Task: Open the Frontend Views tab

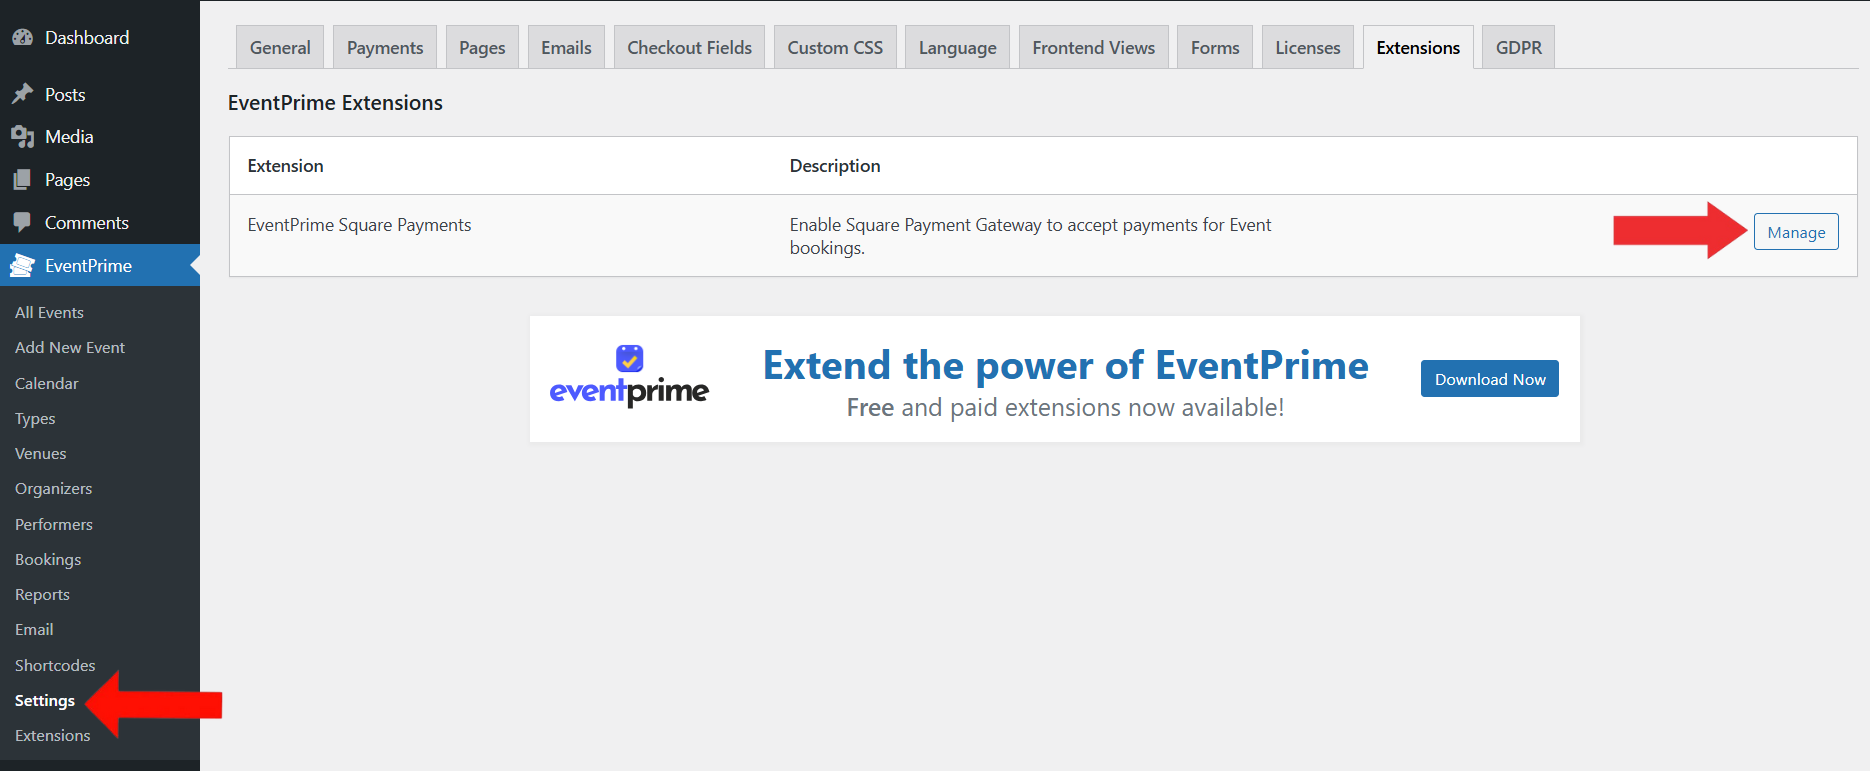Action: point(1093,48)
